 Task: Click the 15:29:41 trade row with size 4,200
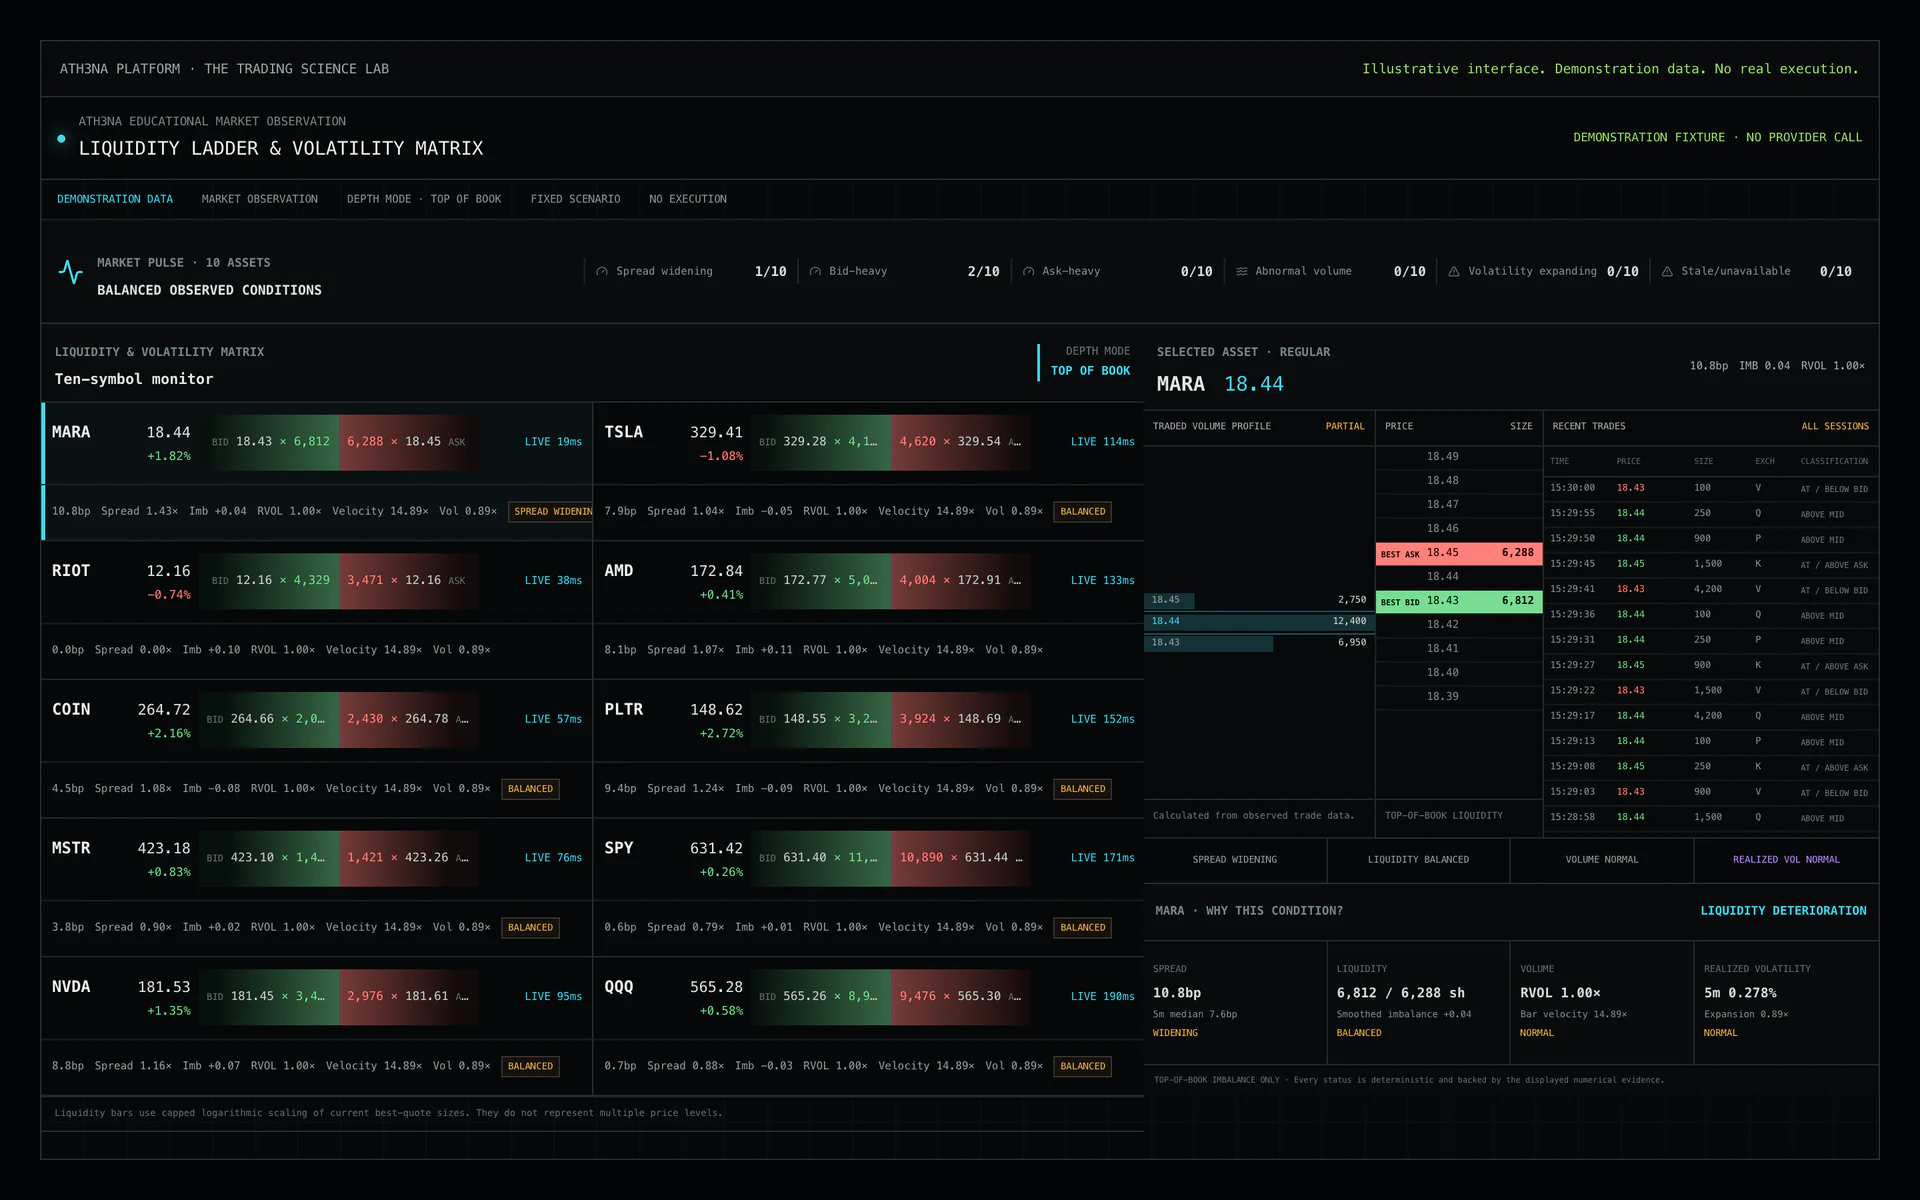pyautogui.click(x=1710, y=590)
